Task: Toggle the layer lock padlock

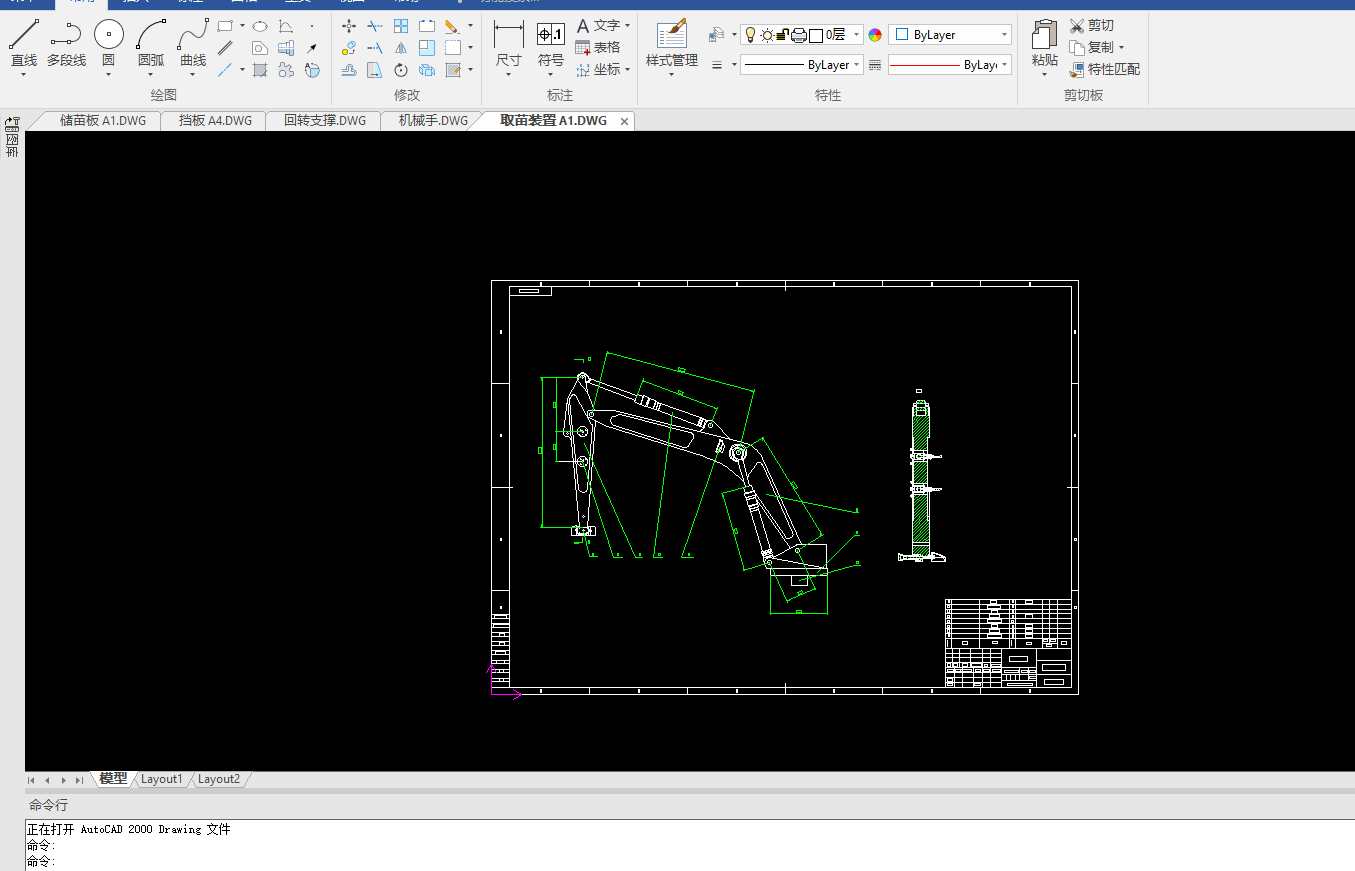Action: [x=782, y=35]
